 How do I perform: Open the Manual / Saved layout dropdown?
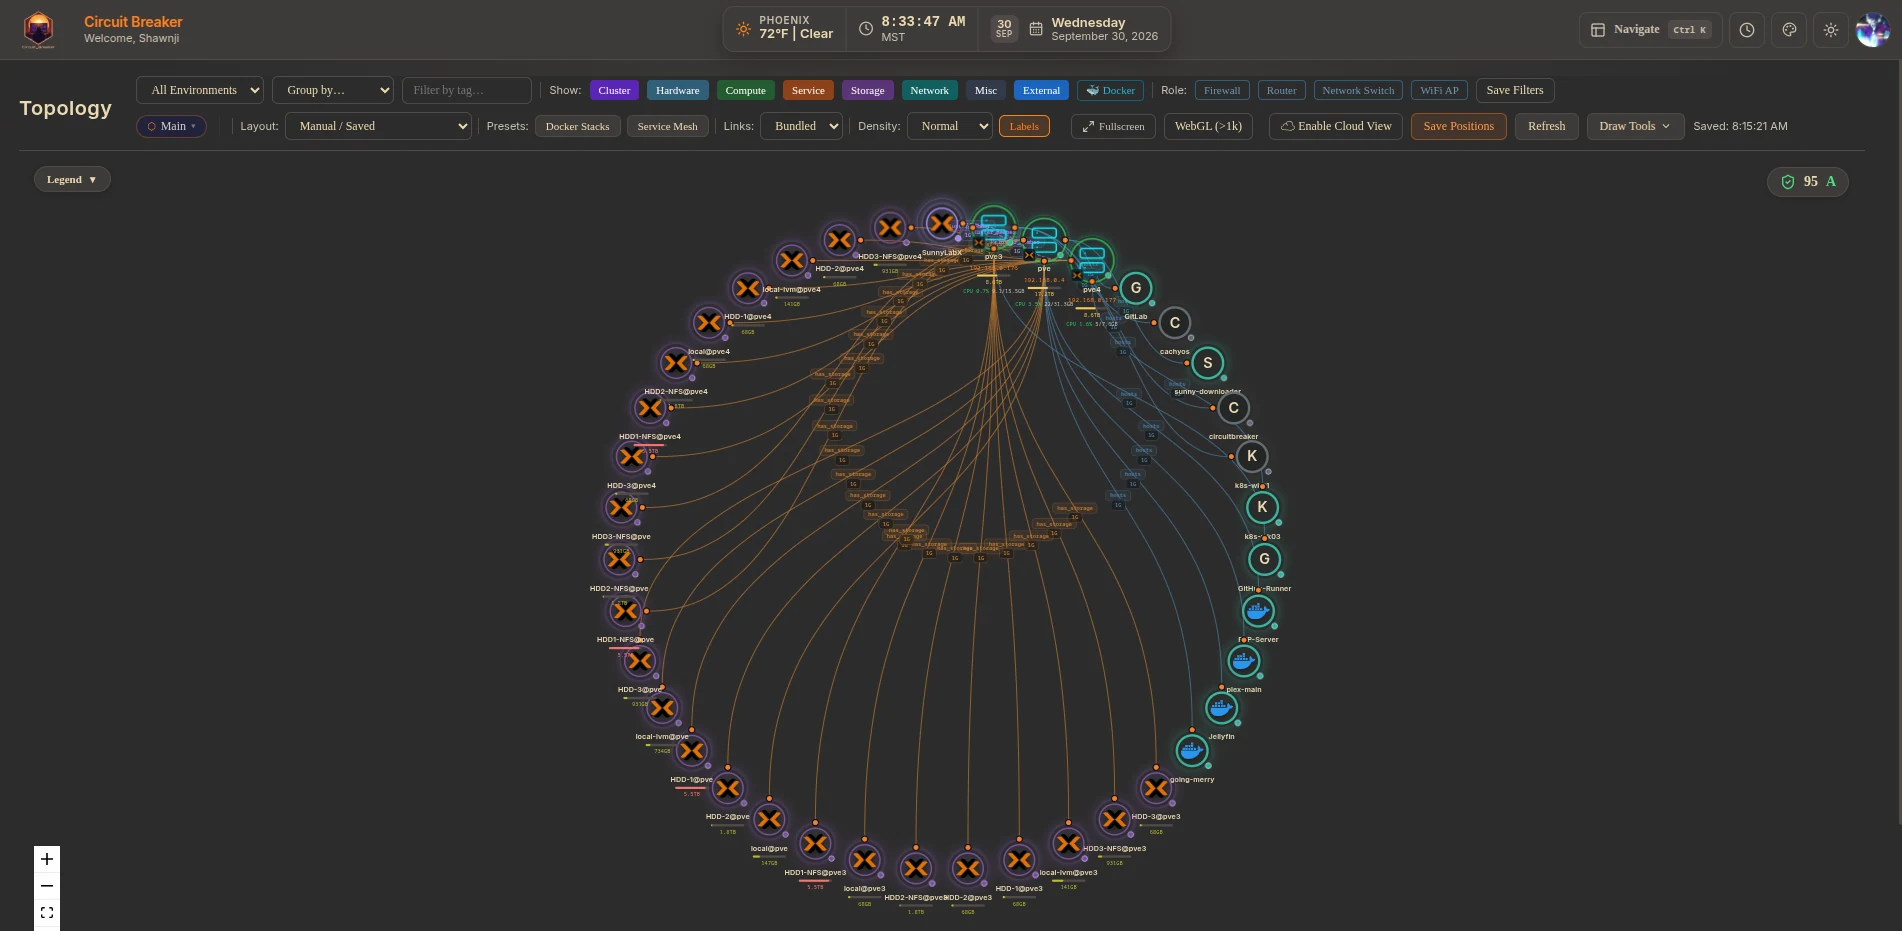tap(378, 126)
